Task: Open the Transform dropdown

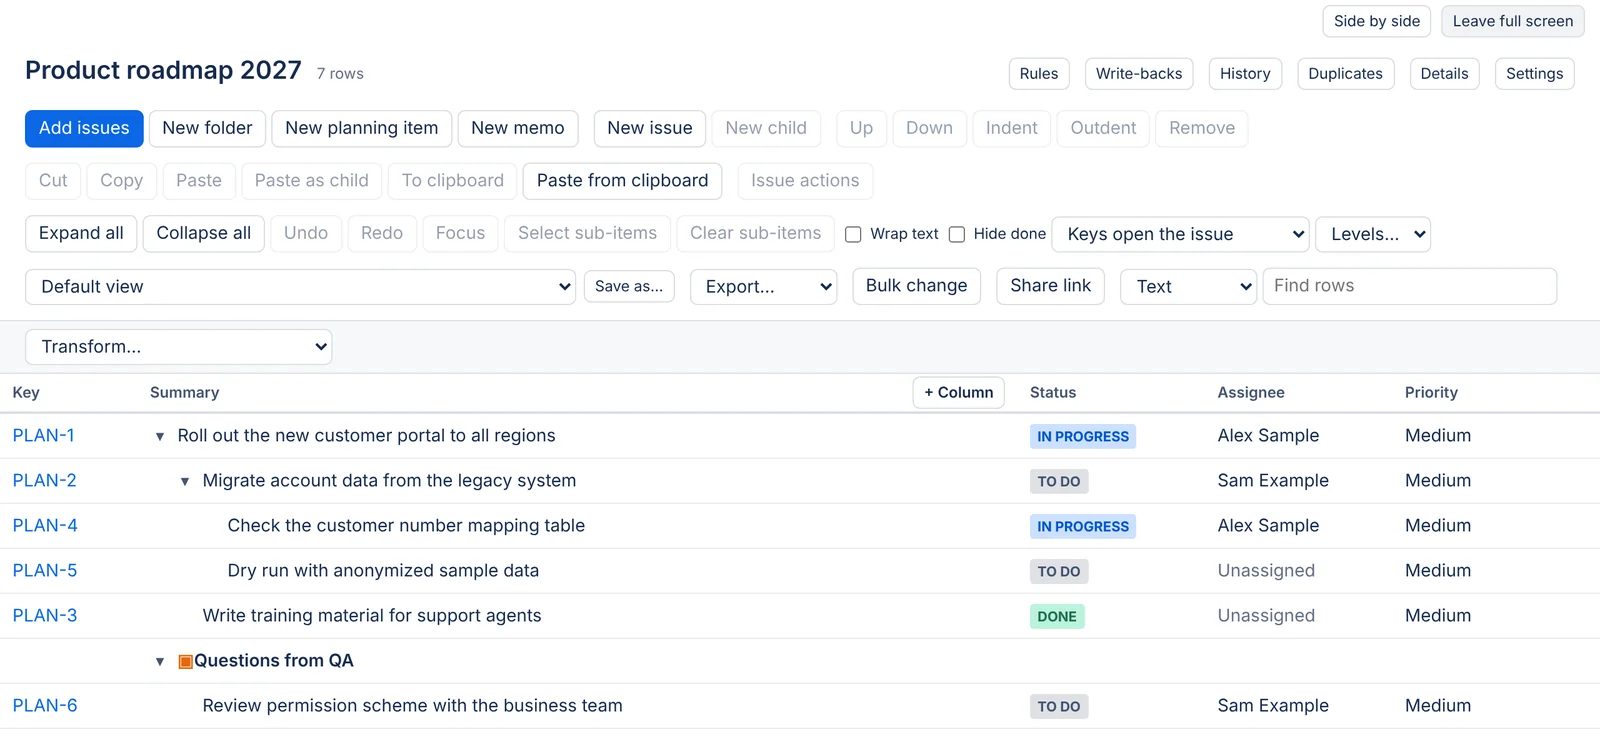Action: point(179,347)
